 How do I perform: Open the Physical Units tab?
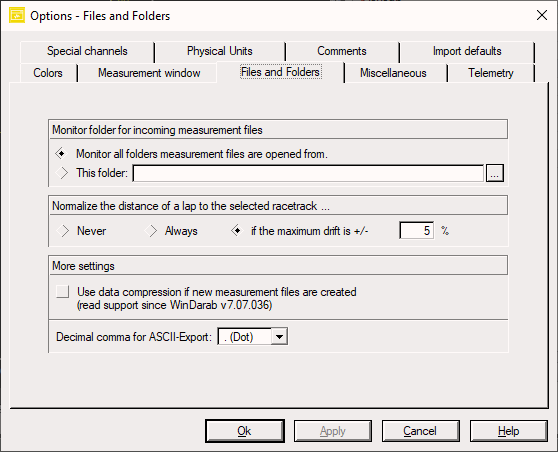(x=220, y=51)
